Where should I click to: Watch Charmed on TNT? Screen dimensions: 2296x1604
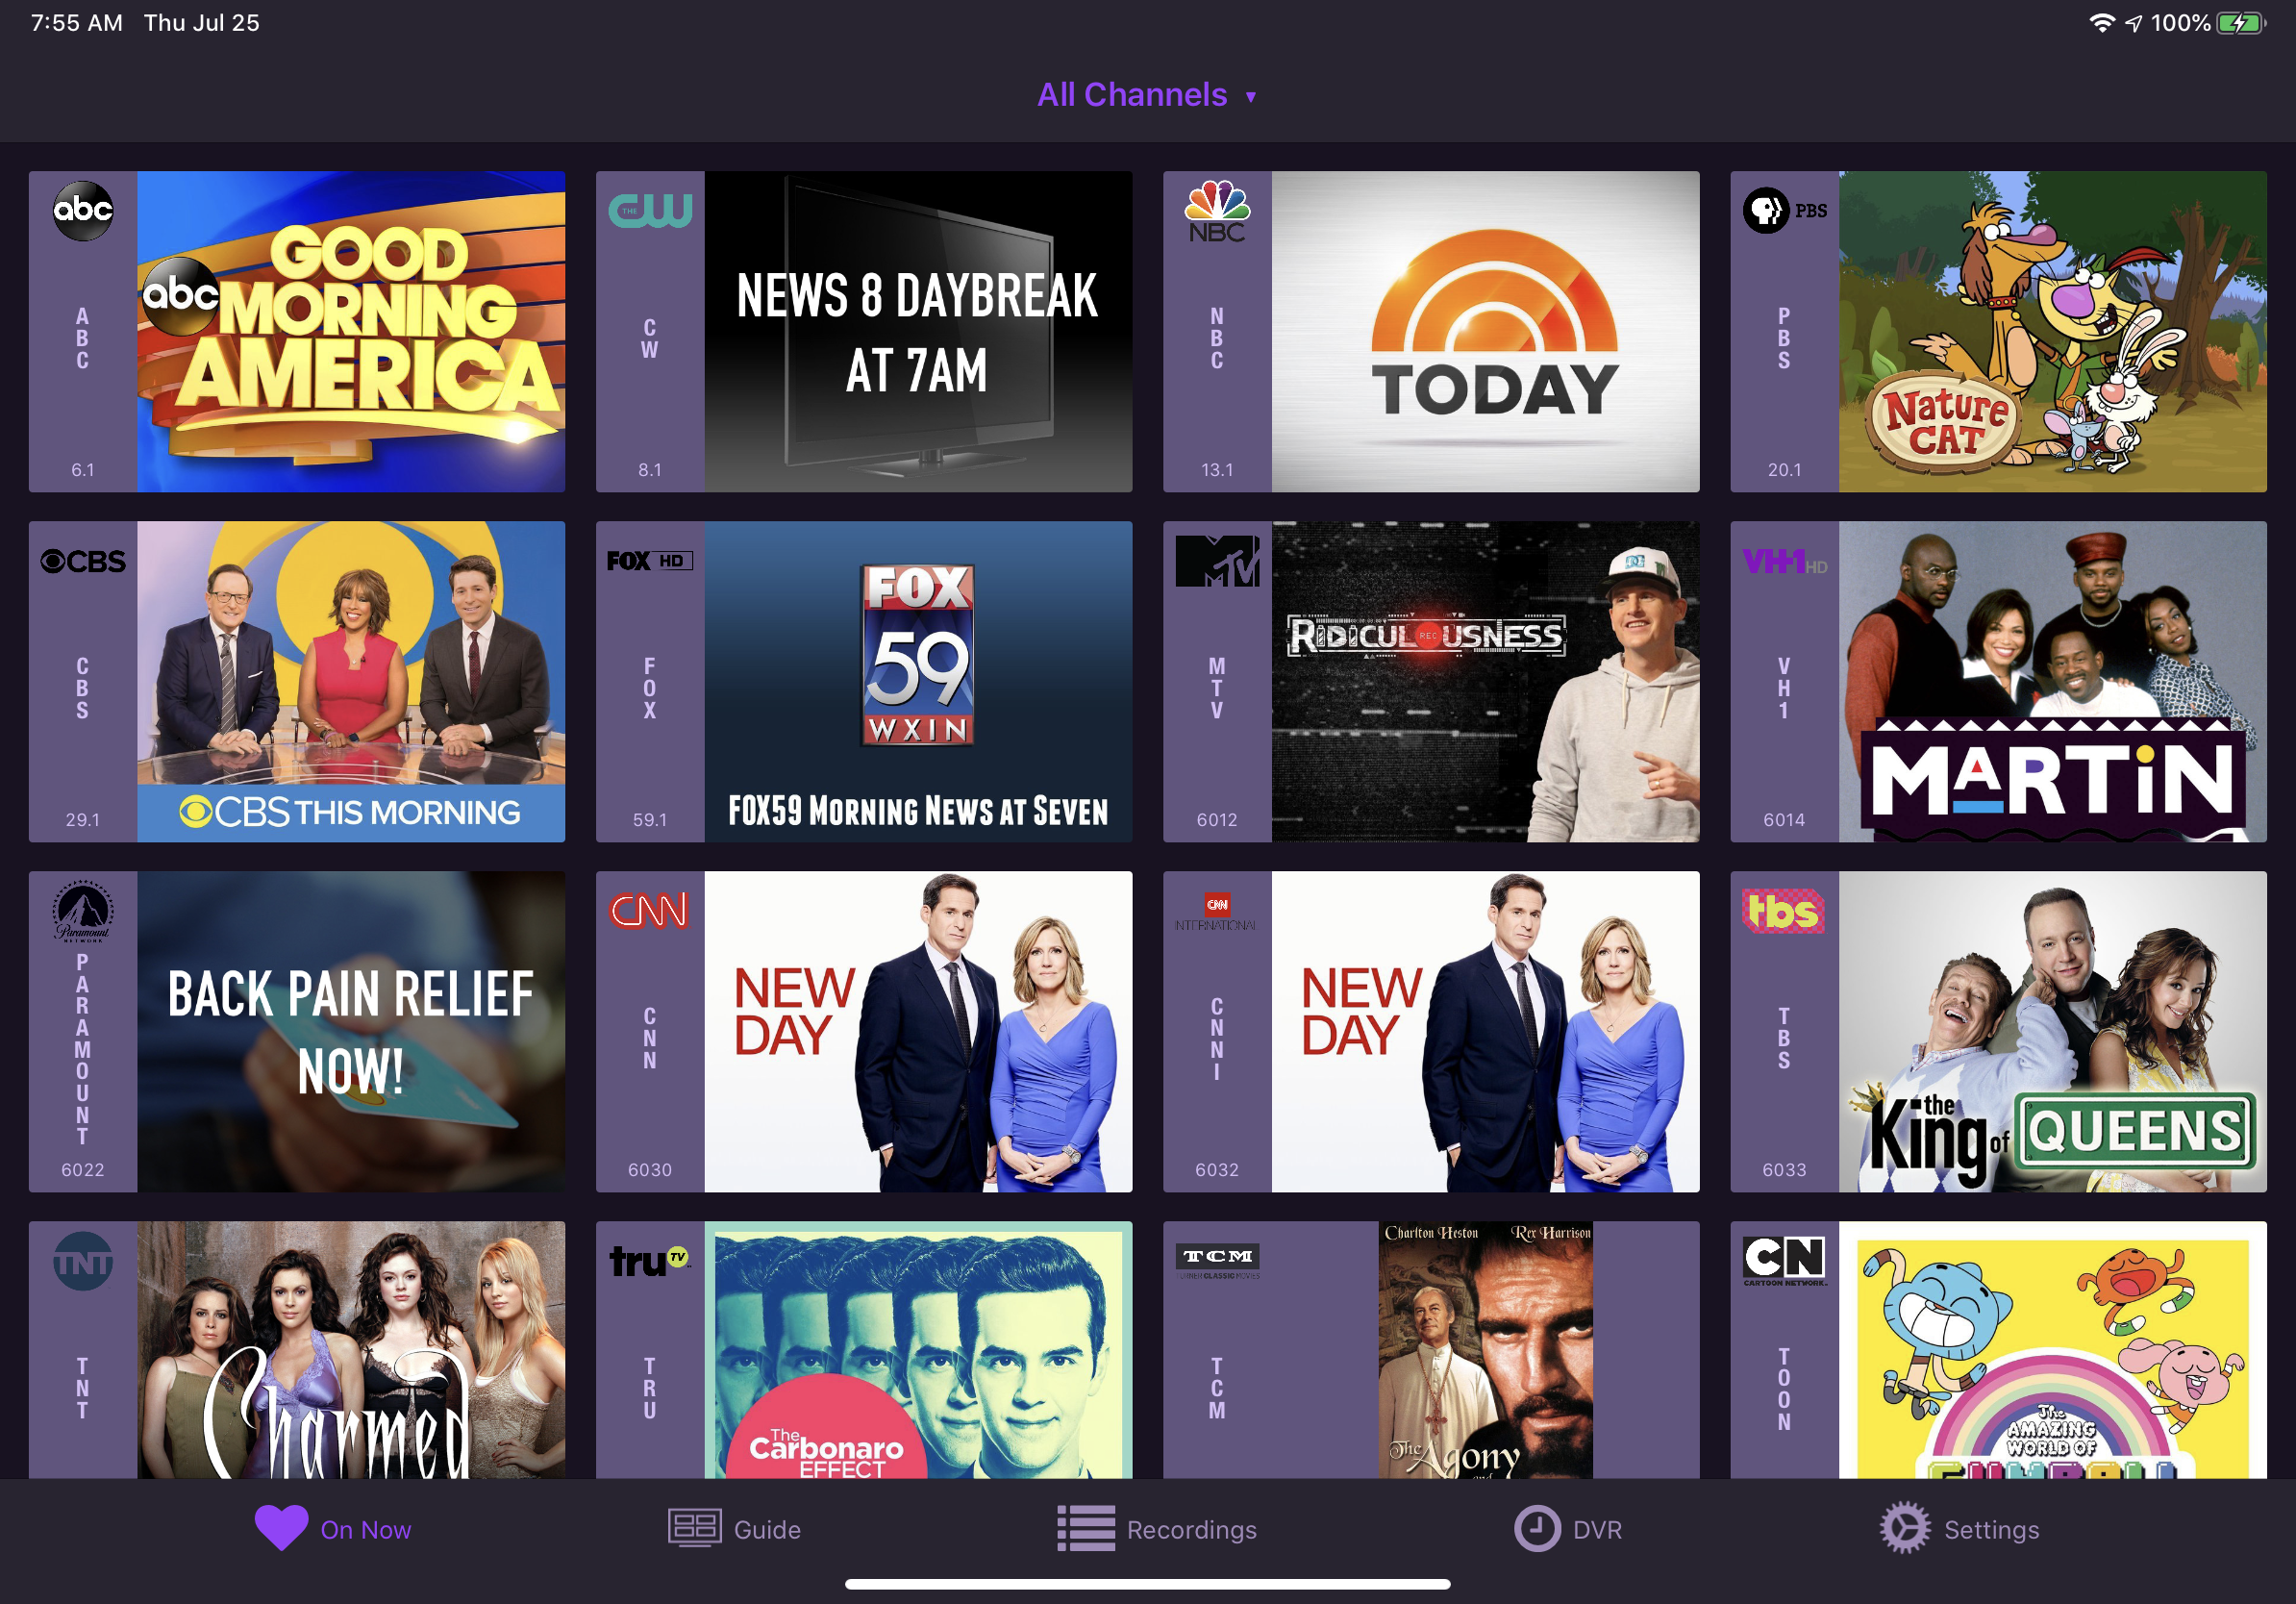[351, 1350]
